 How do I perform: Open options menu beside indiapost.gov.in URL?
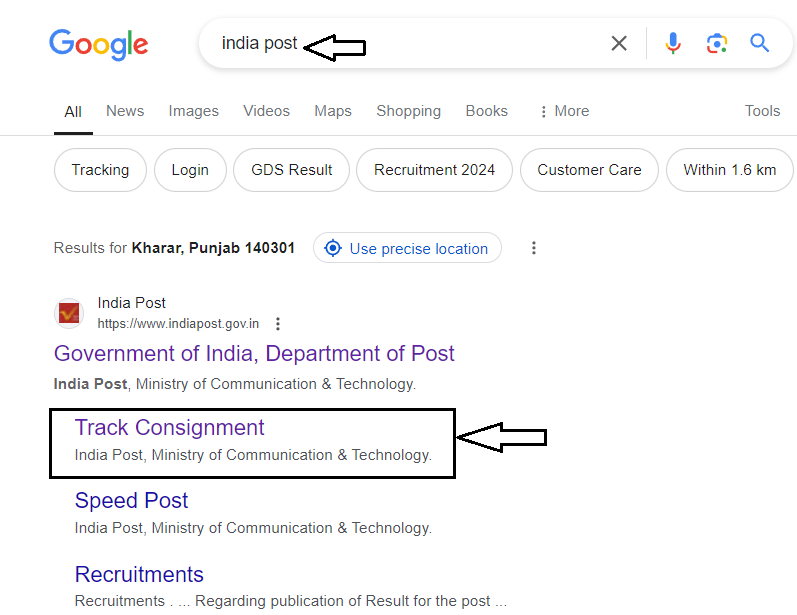tap(278, 324)
